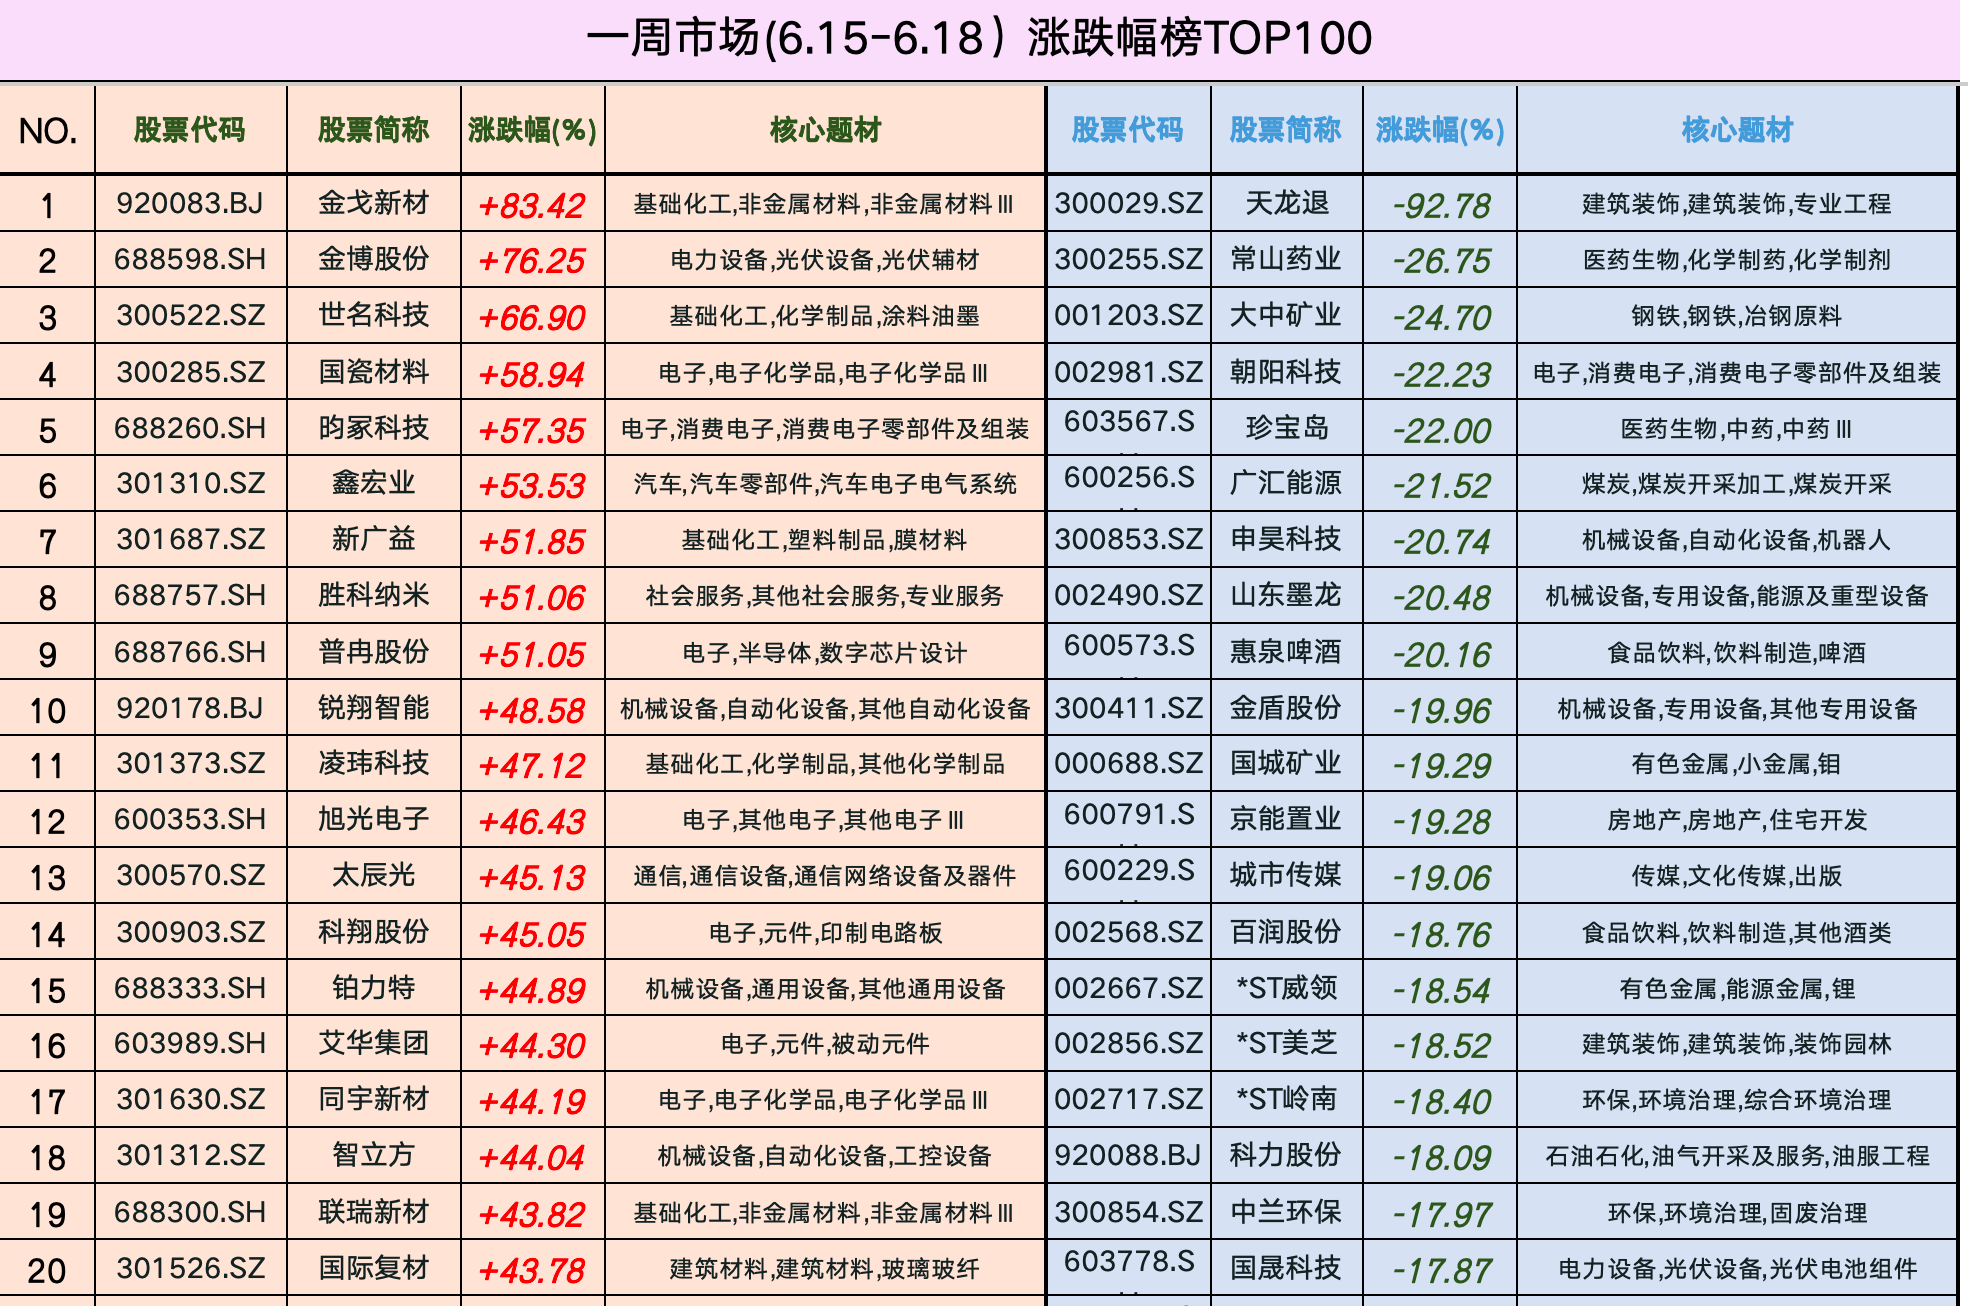This screenshot has width=1968, height=1306.
Task: Click stock name 百润股份
Action: 1286,932
